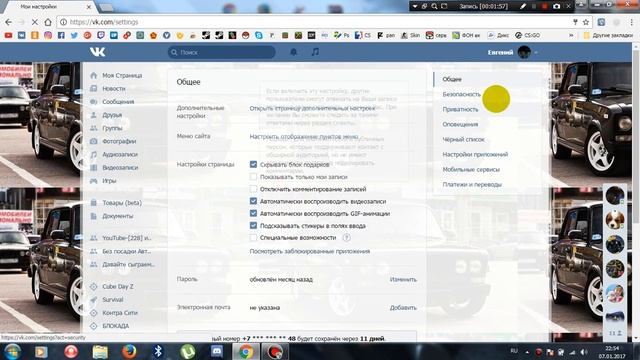
Task: Show hidden system tray icons arrow
Action: pos(527,352)
